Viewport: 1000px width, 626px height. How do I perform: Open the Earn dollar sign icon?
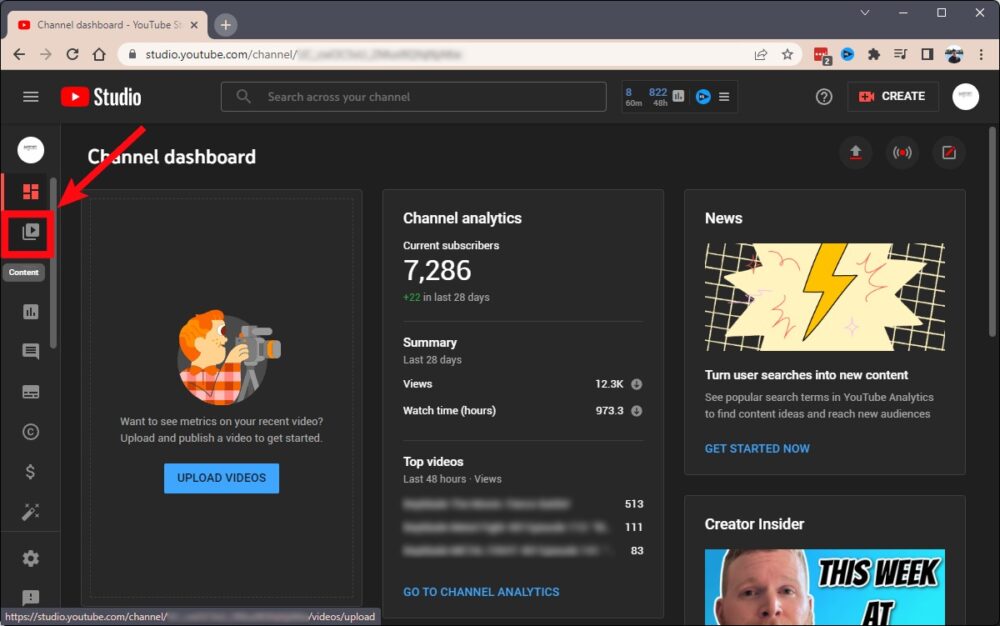[x=30, y=472]
